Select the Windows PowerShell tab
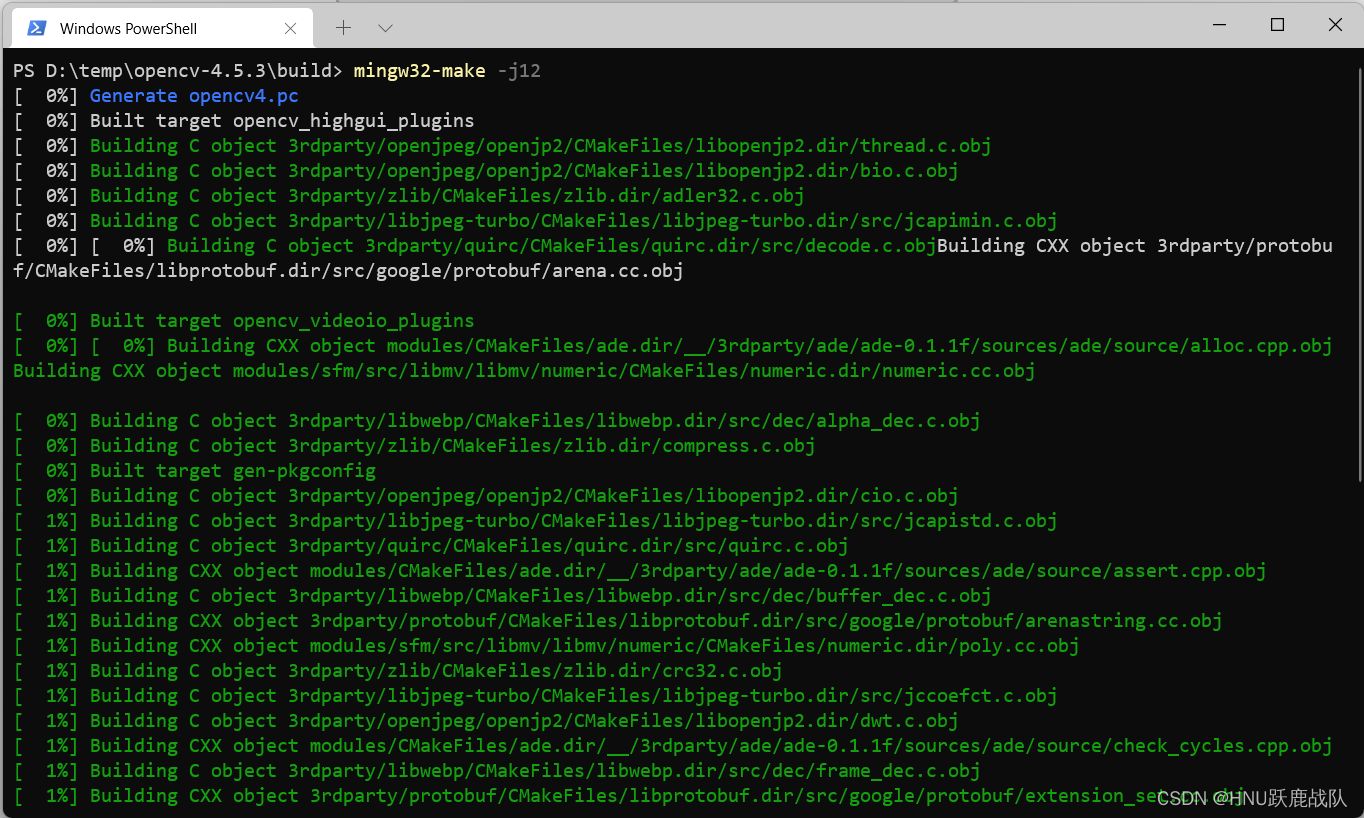This screenshot has width=1364, height=818. [160, 28]
